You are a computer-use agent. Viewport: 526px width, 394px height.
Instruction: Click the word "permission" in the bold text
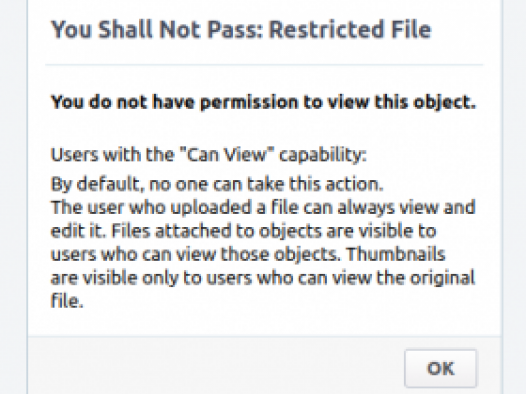[x=249, y=103]
